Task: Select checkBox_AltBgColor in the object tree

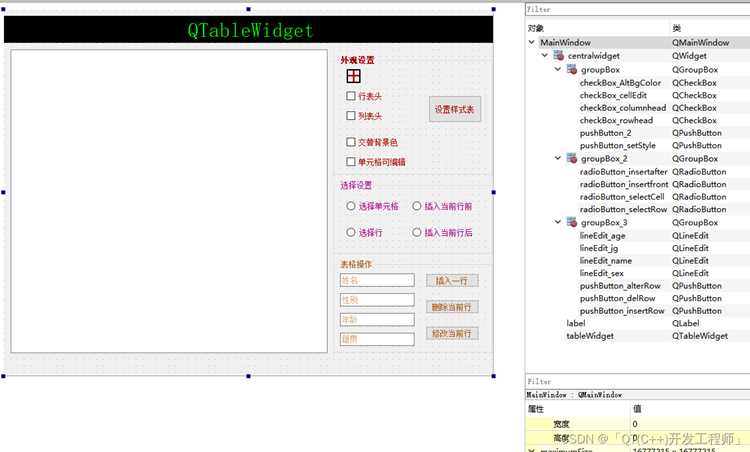Action: tap(620, 83)
